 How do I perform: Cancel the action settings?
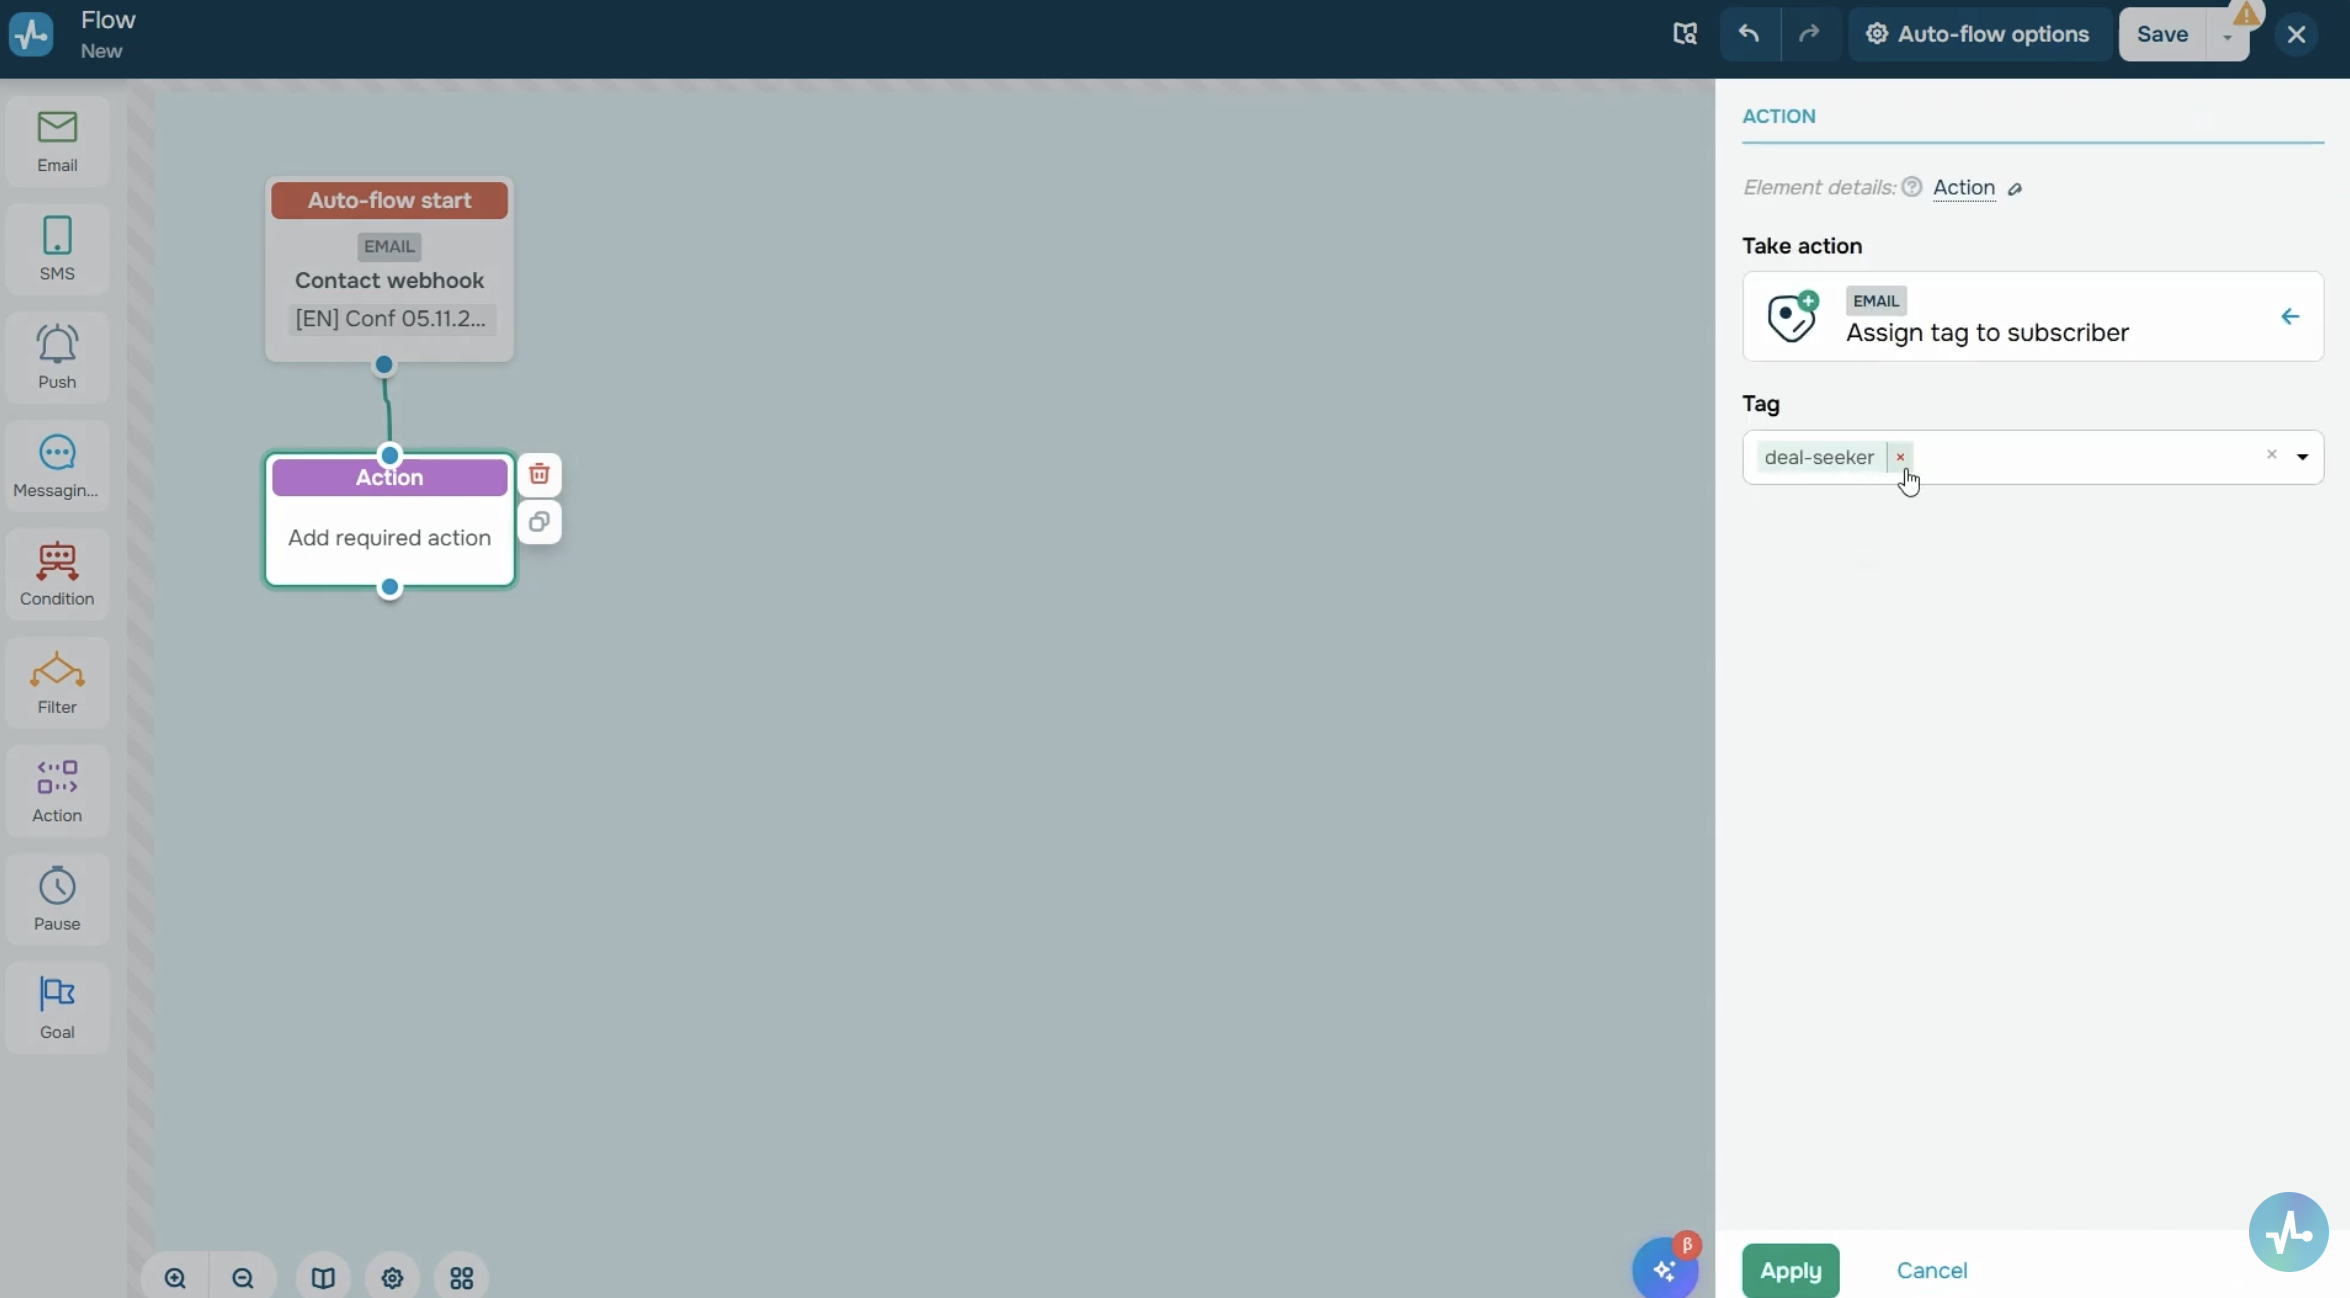point(1931,1270)
